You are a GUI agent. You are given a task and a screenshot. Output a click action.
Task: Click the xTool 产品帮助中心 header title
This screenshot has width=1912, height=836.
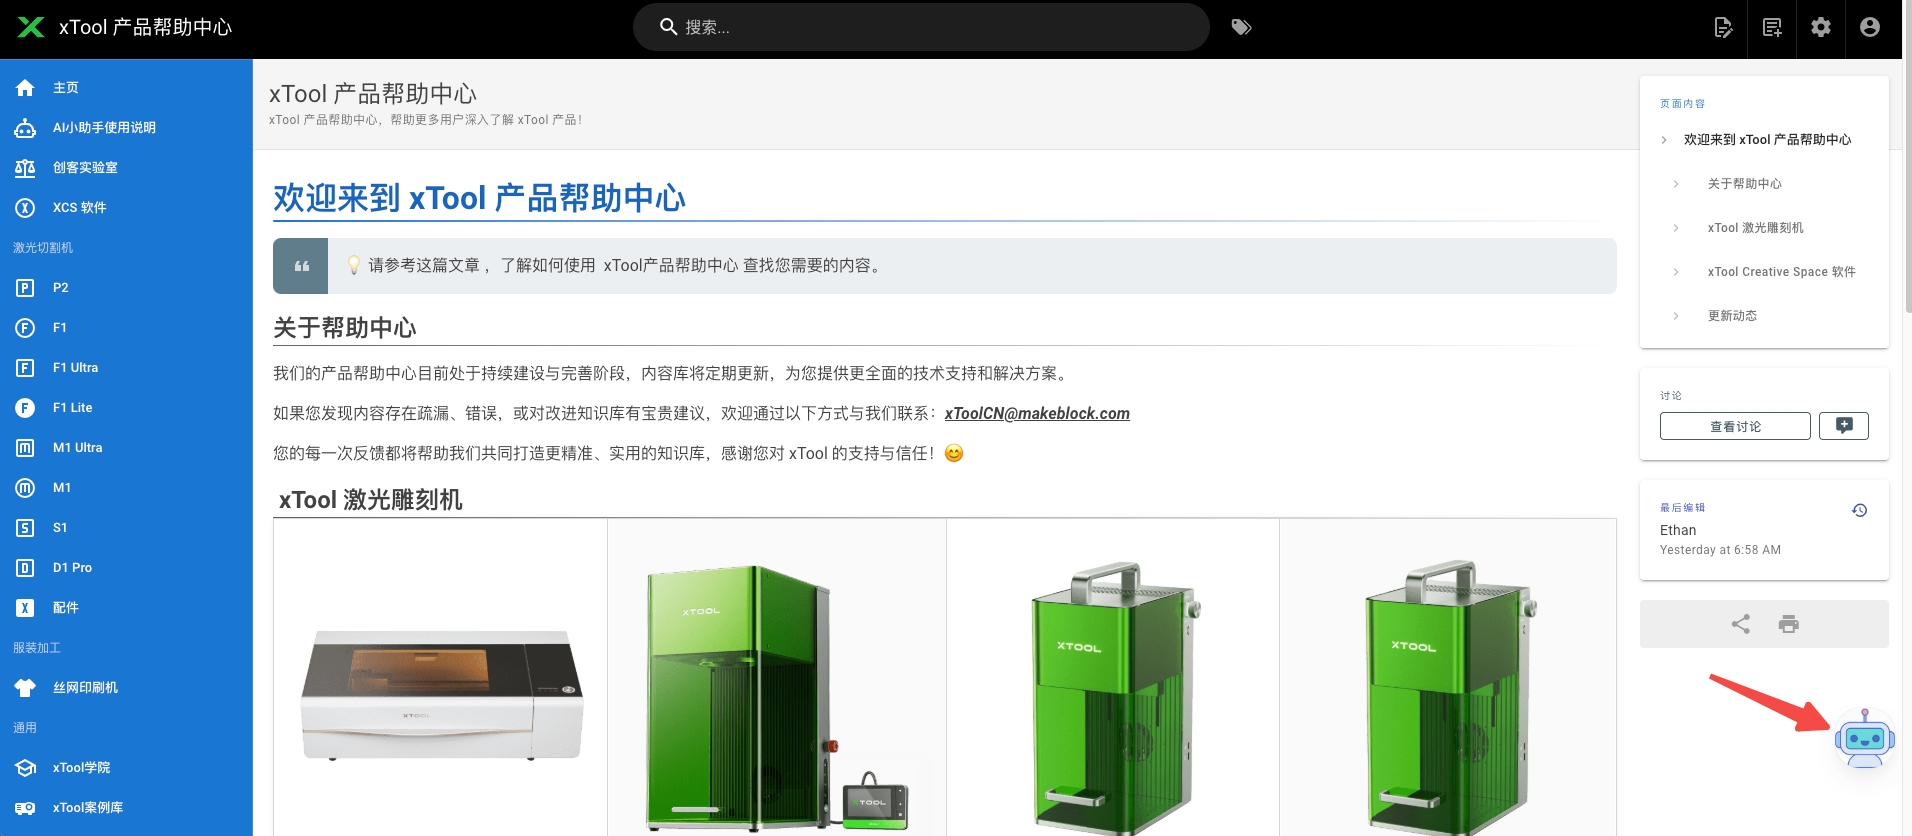145,27
